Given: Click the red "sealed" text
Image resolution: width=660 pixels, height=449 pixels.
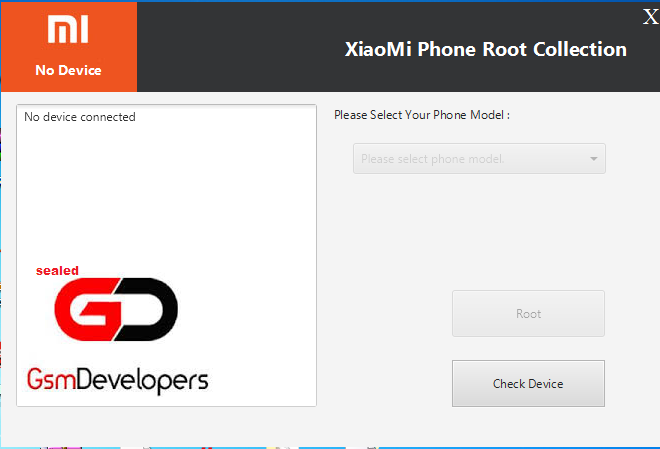Looking at the screenshot, I should point(57,271).
